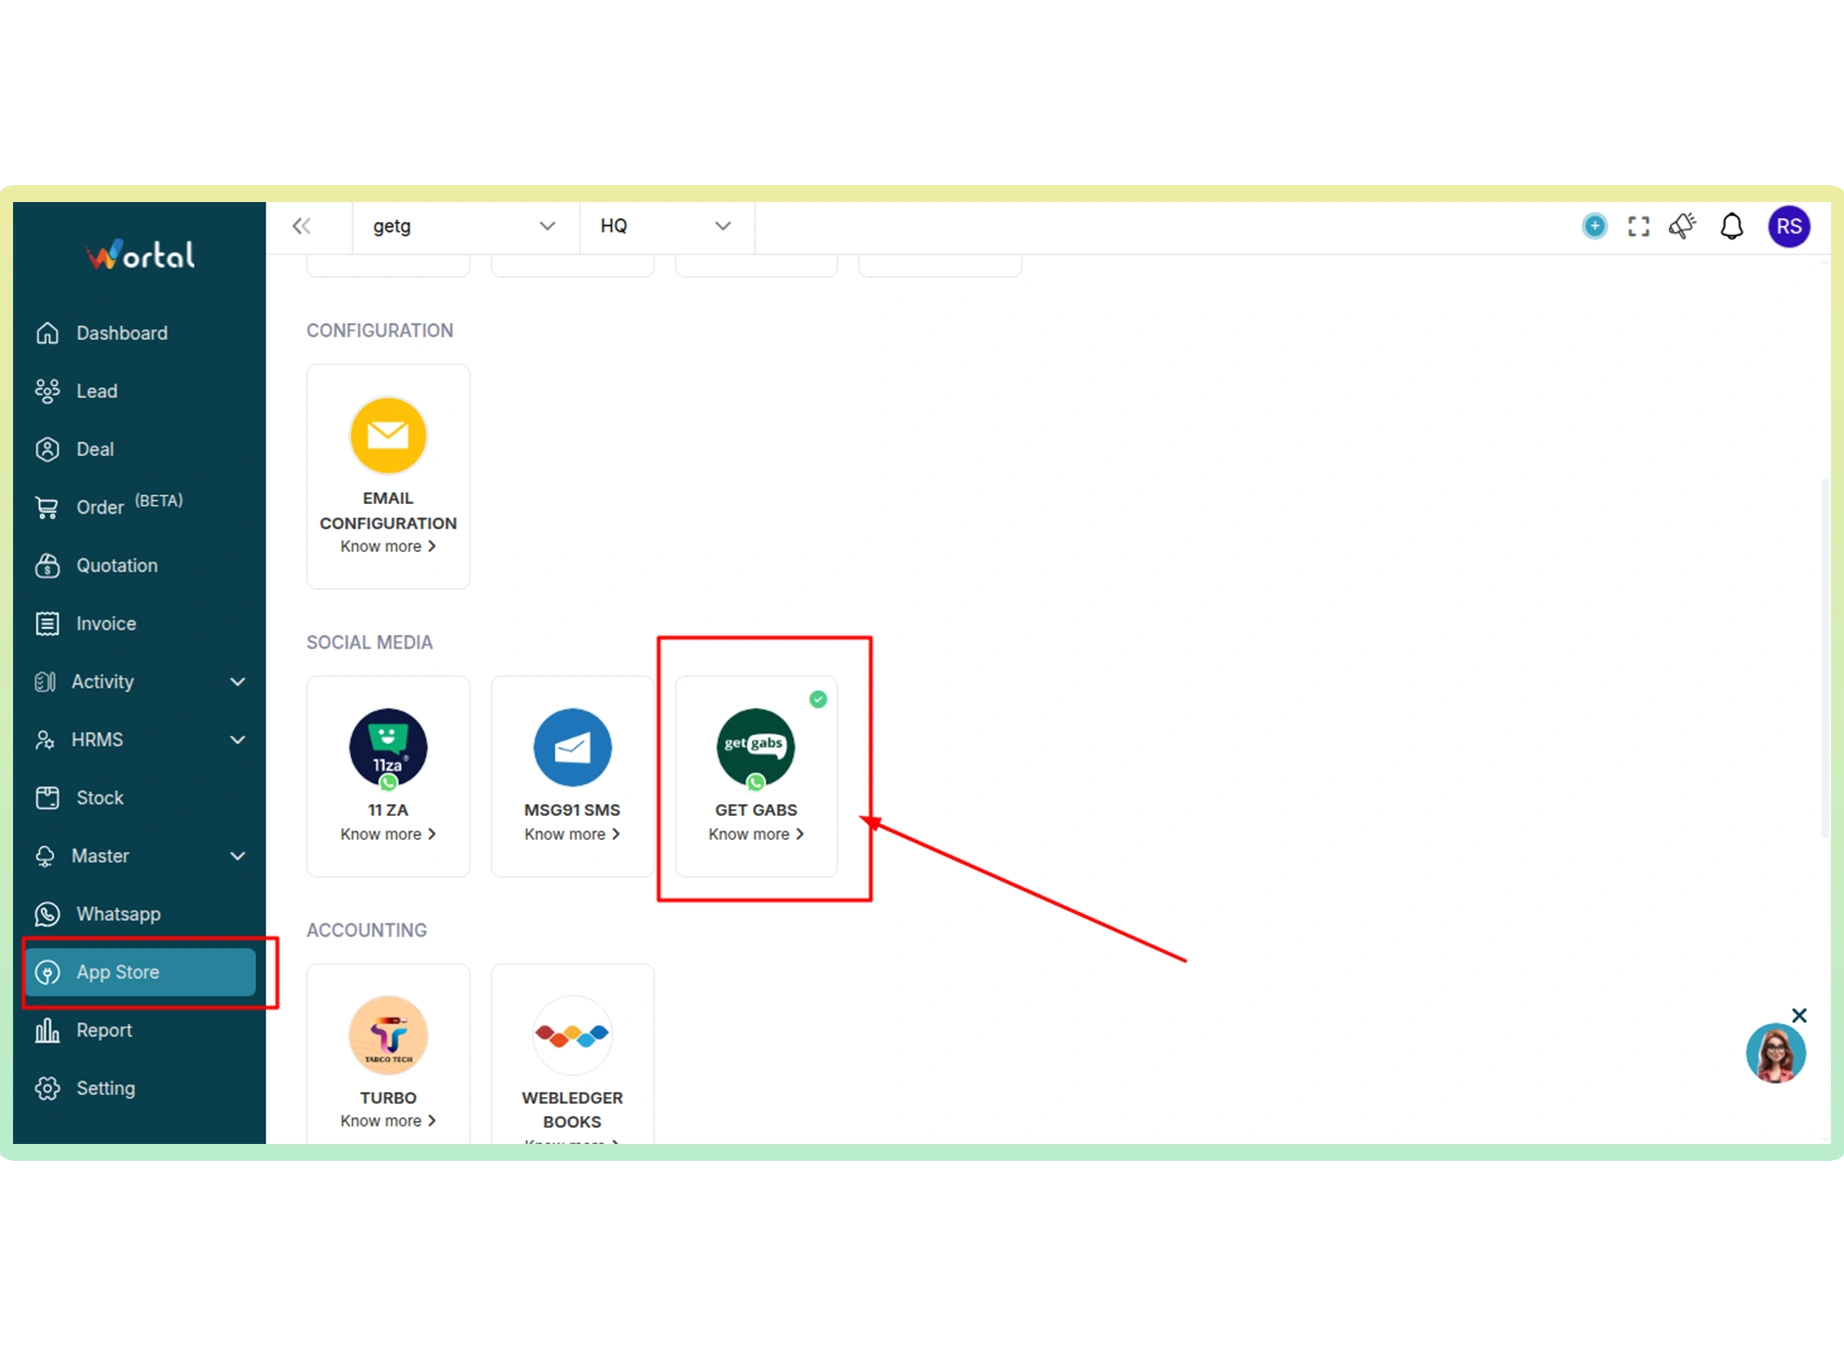Click the MSG91 SMS app icon
1844x1346 pixels.
[572, 747]
